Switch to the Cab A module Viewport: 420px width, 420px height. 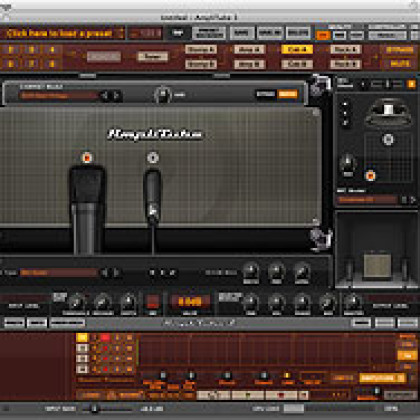click(297, 49)
